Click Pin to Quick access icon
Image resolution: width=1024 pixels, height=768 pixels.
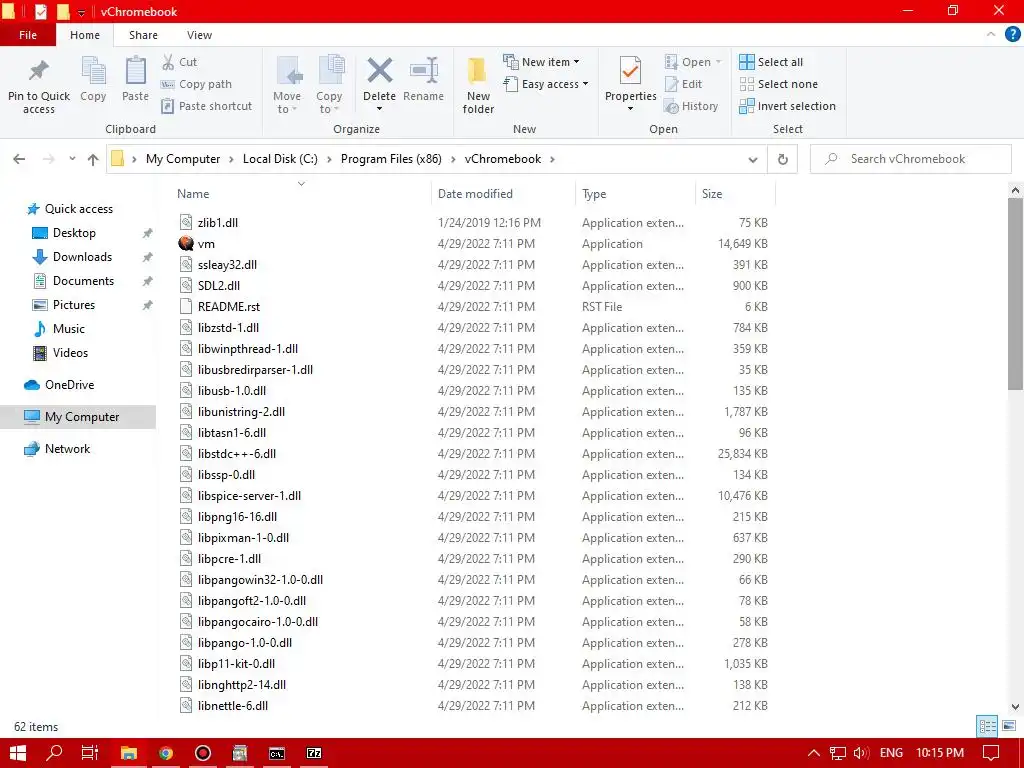click(39, 70)
